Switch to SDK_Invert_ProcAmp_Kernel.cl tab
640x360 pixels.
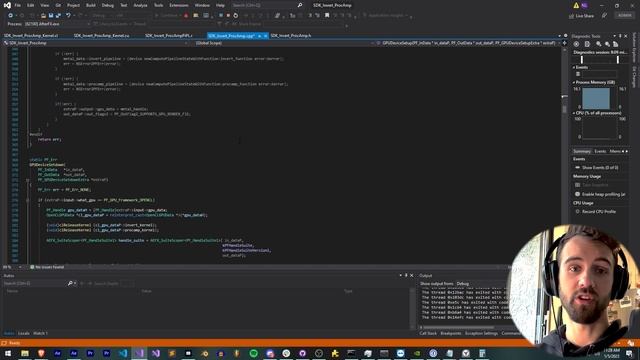click(x=31, y=36)
